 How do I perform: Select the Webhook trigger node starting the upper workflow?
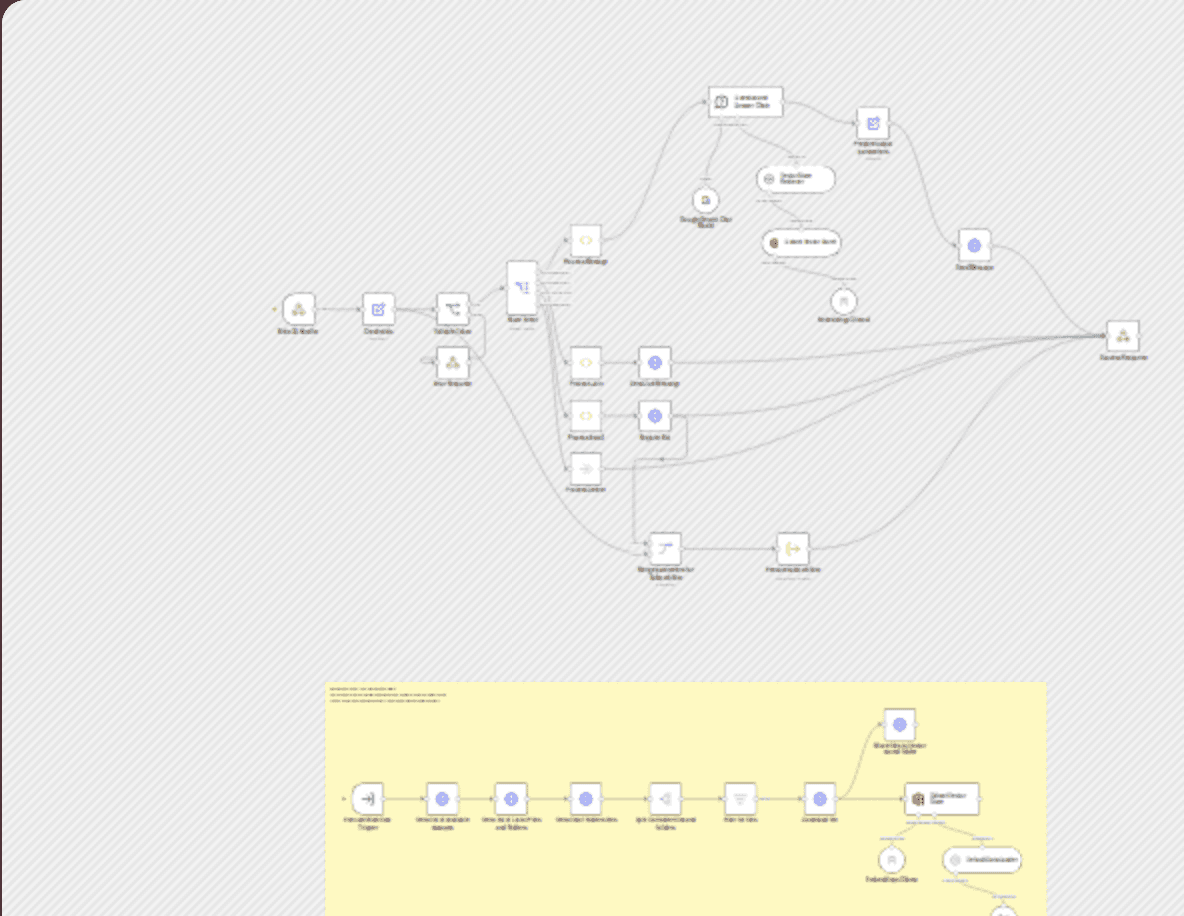click(x=299, y=309)
